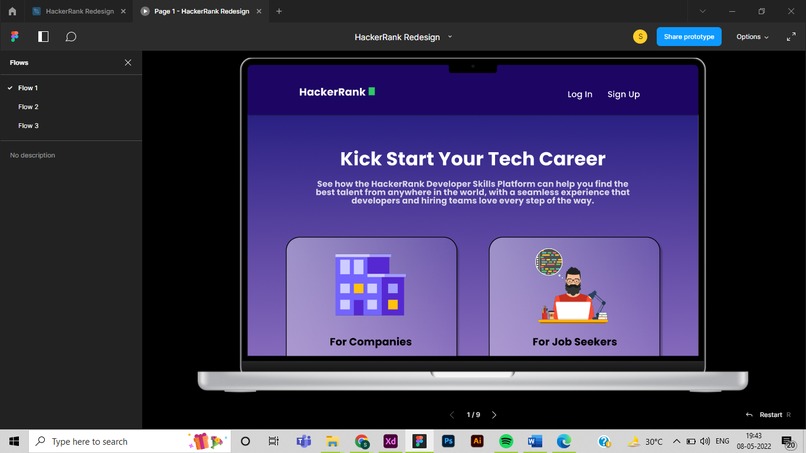806x453 pixels.
Task: Select the For Companies card
Action: (x=371, y=297)
